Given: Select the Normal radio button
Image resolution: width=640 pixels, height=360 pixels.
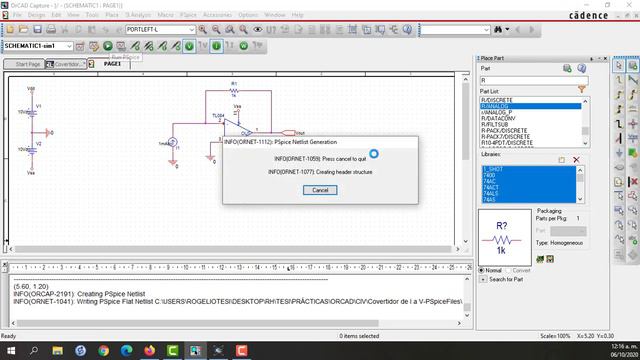Looking at the screenshot, I should coord(482,270).
